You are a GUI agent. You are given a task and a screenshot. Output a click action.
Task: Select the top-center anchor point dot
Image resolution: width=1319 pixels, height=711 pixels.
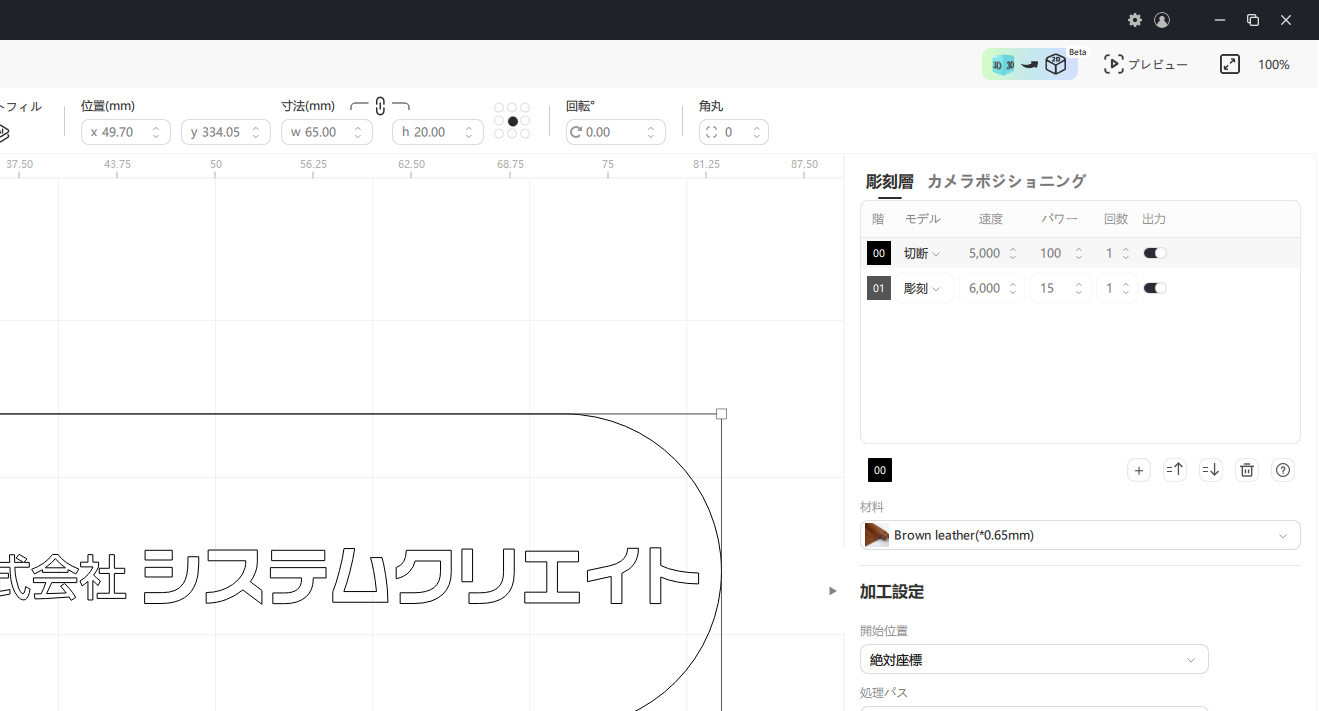(x=512, y=108)
